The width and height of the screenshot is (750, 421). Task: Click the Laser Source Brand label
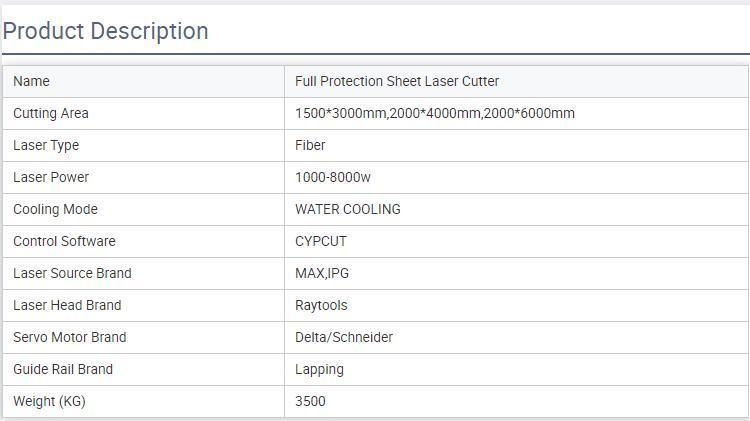pyautogui.click(x=72, y=273)
